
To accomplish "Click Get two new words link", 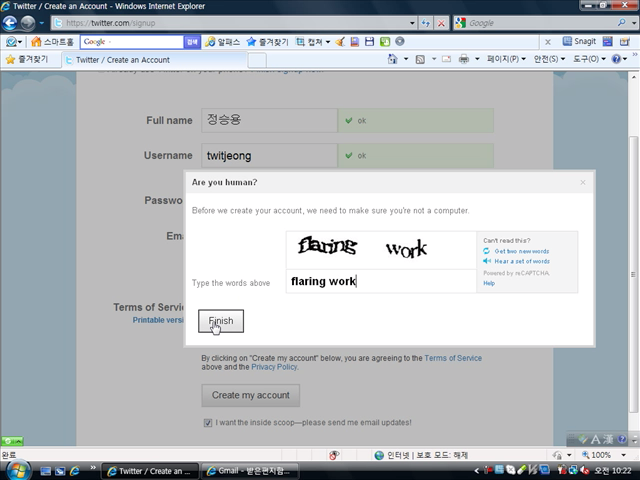I will (x=522, y=251).
